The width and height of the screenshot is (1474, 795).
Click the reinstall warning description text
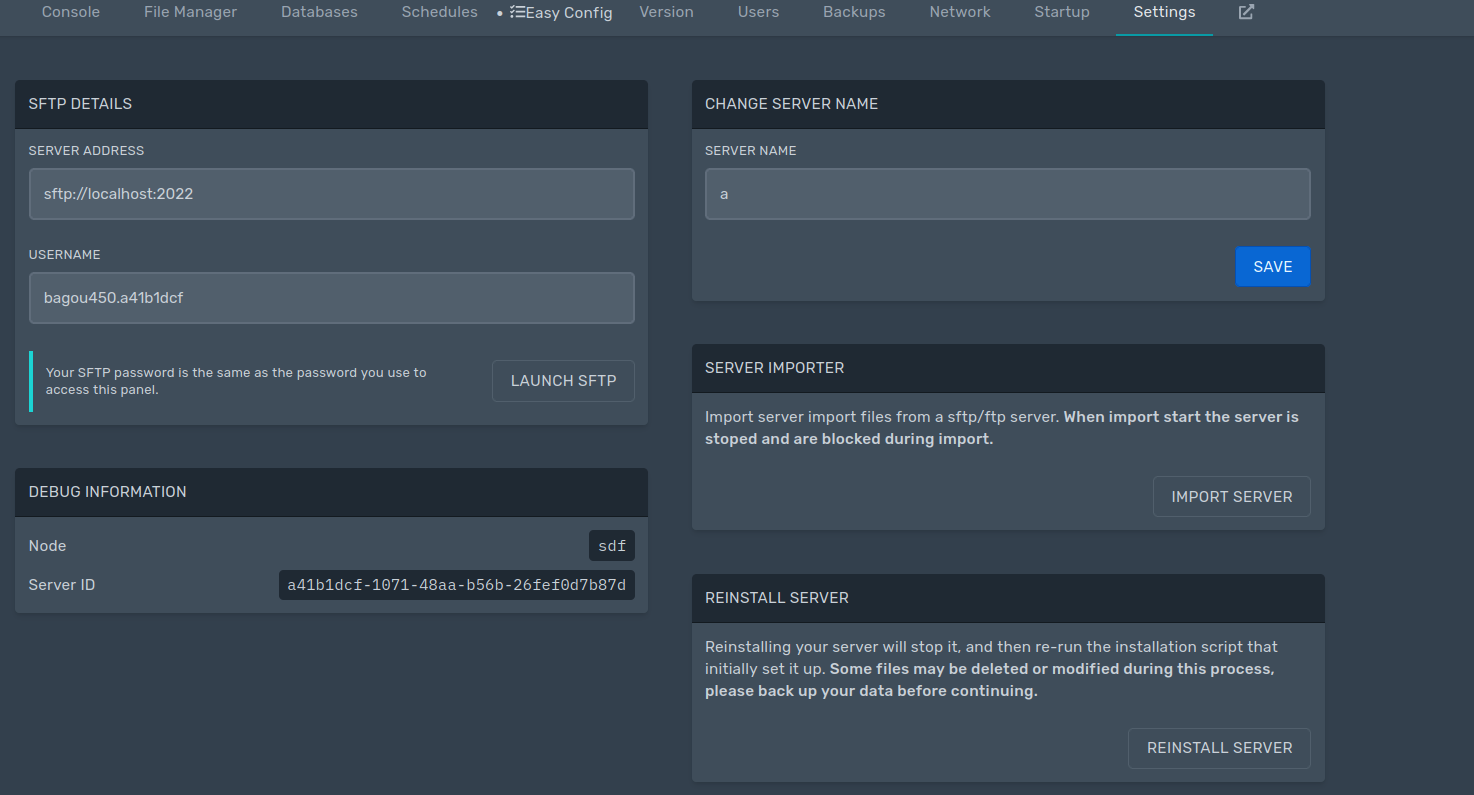tap(991, 669)
